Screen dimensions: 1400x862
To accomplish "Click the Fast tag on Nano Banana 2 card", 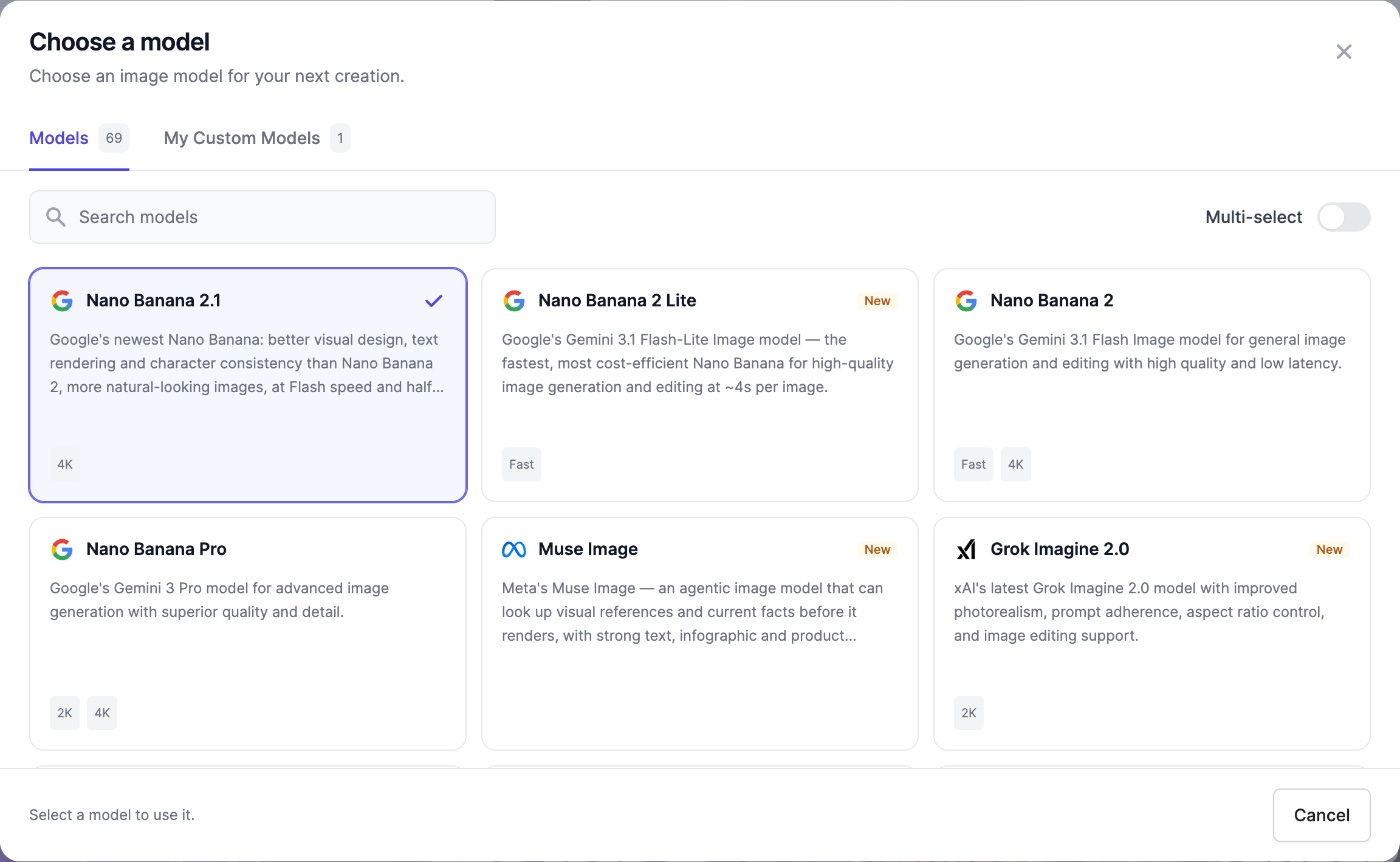I will 973,465.
